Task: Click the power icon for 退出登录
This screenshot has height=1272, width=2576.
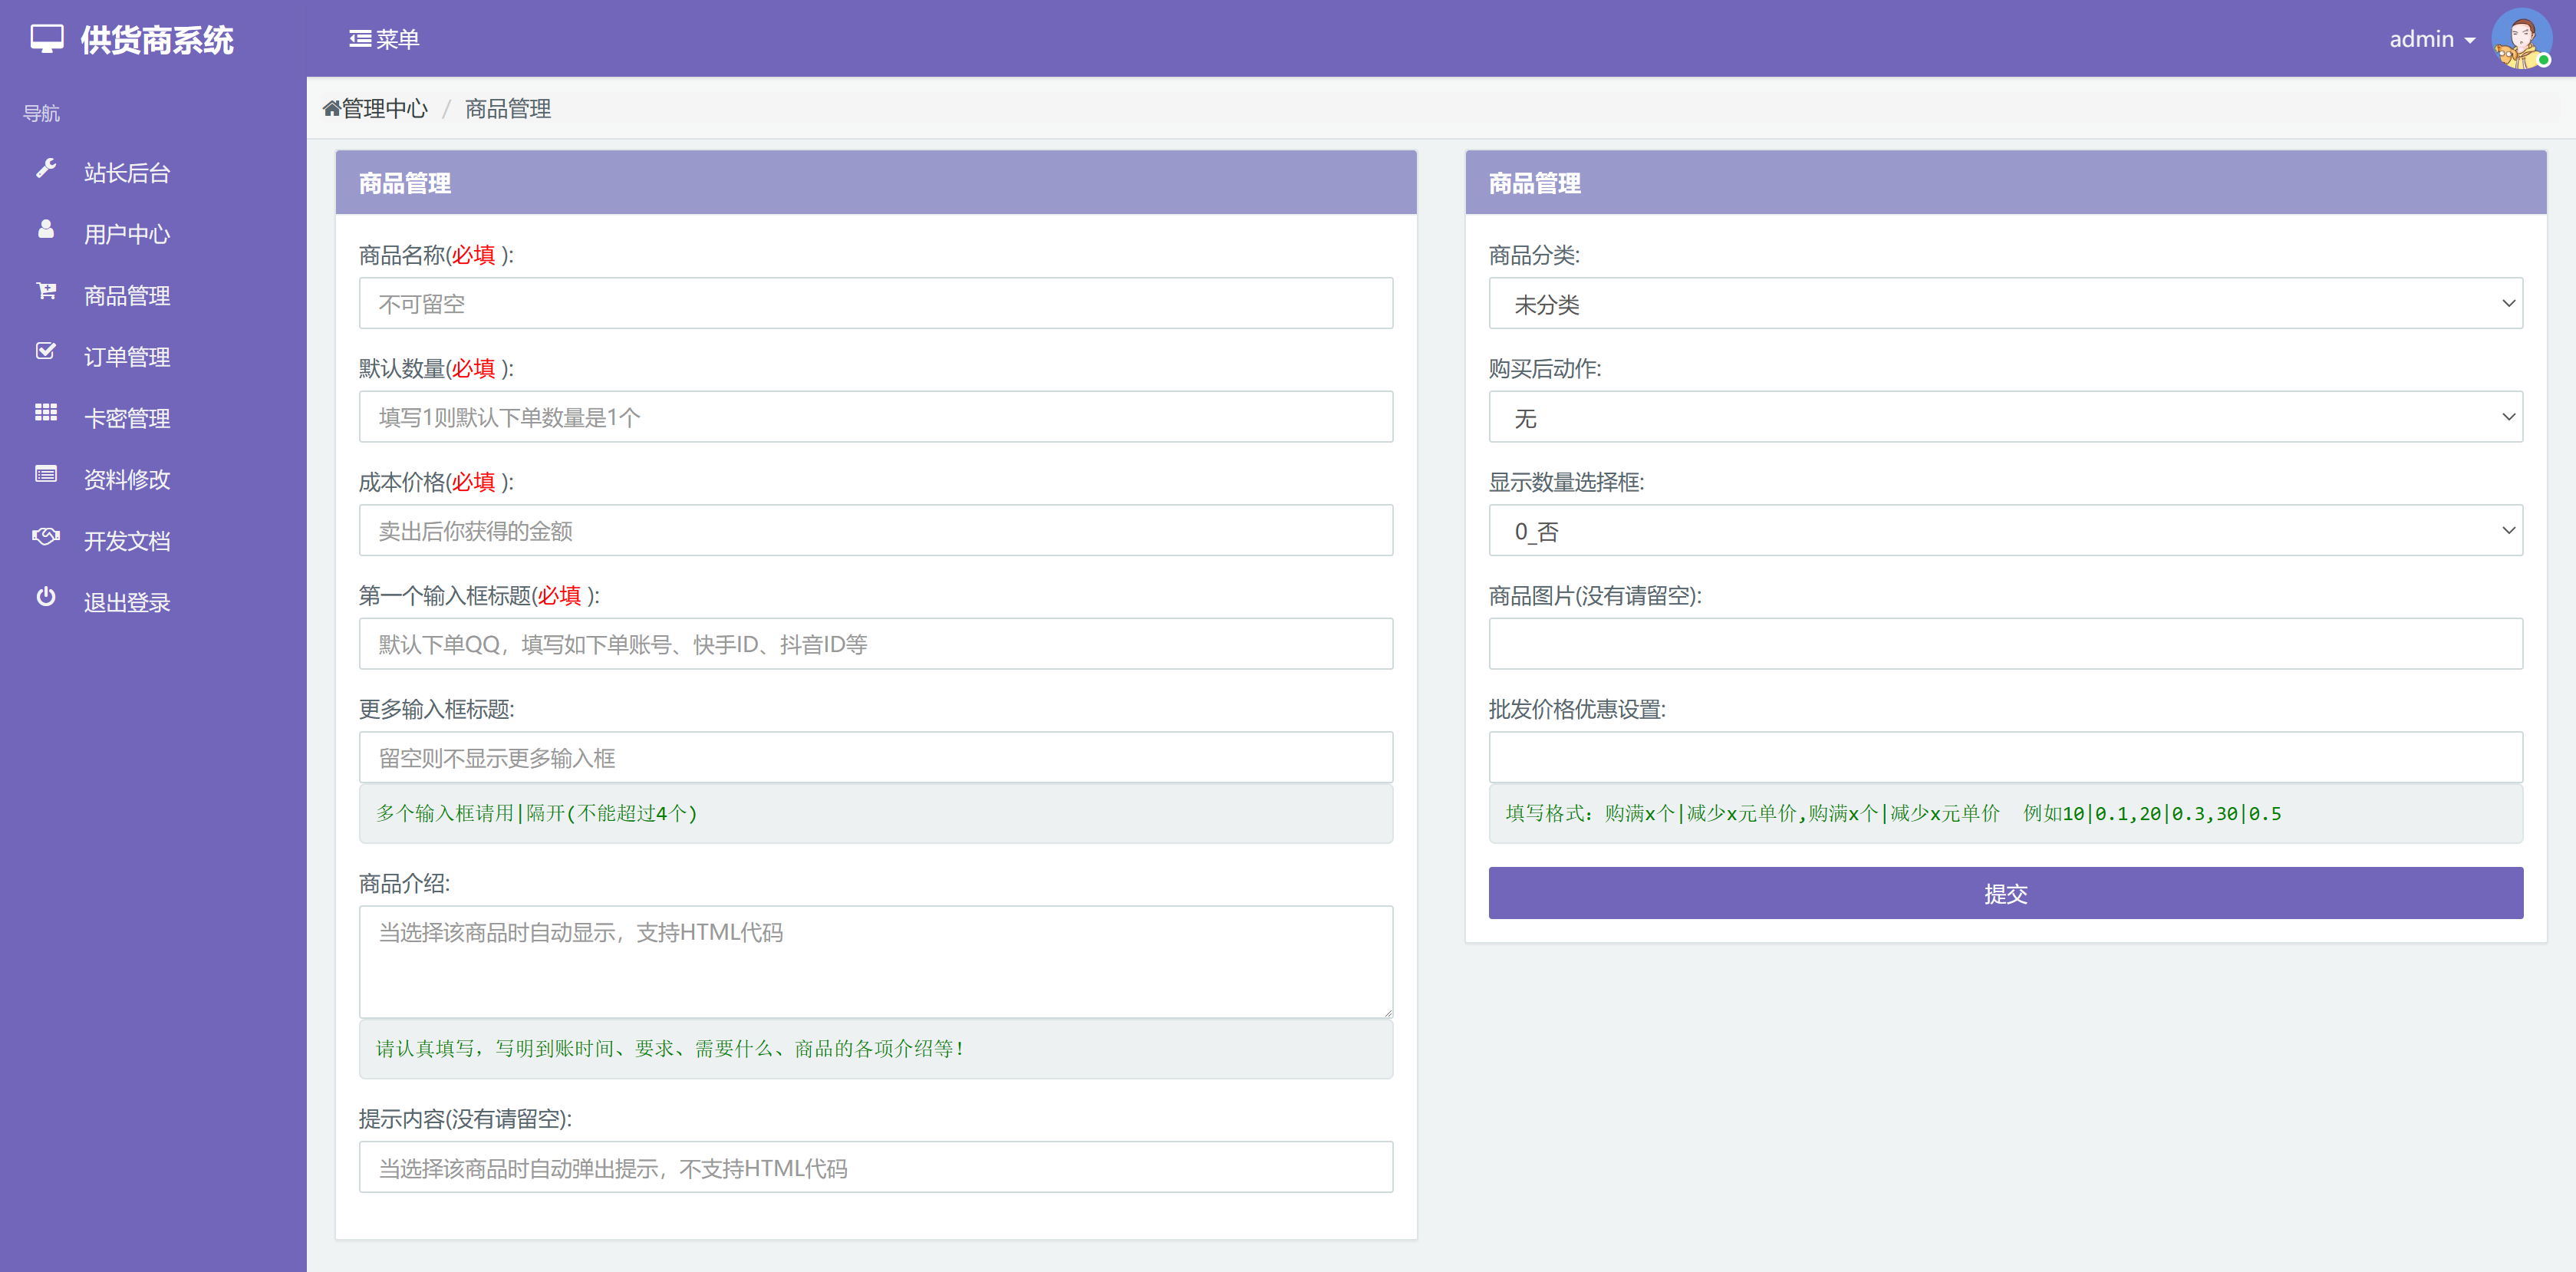Action: [46, 597]
